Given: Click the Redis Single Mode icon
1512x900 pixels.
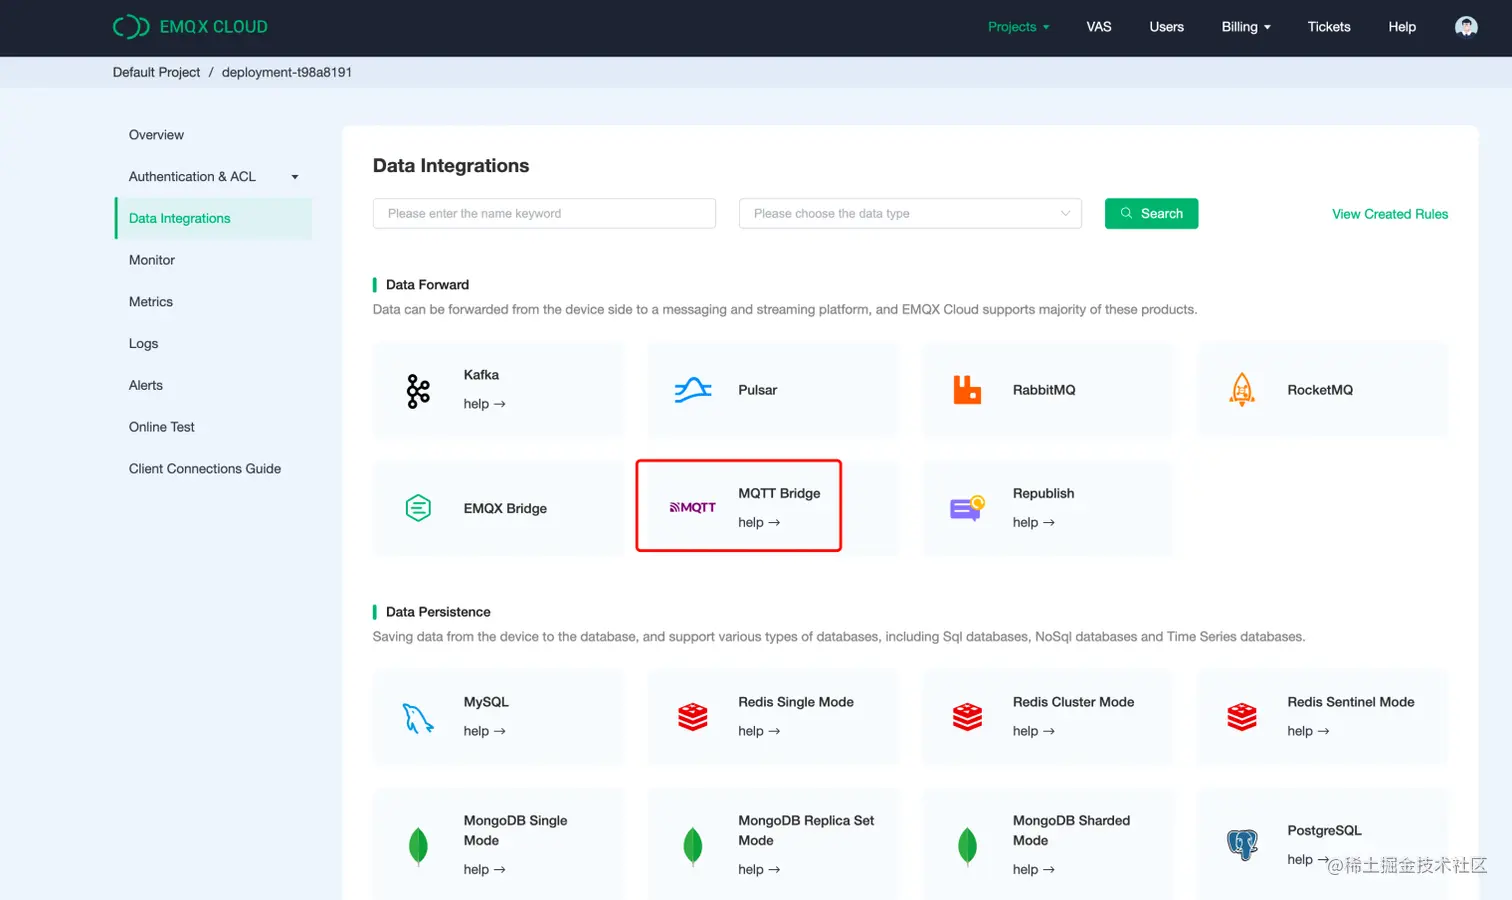Looking at the screenshot, I should tap(693, 717).
